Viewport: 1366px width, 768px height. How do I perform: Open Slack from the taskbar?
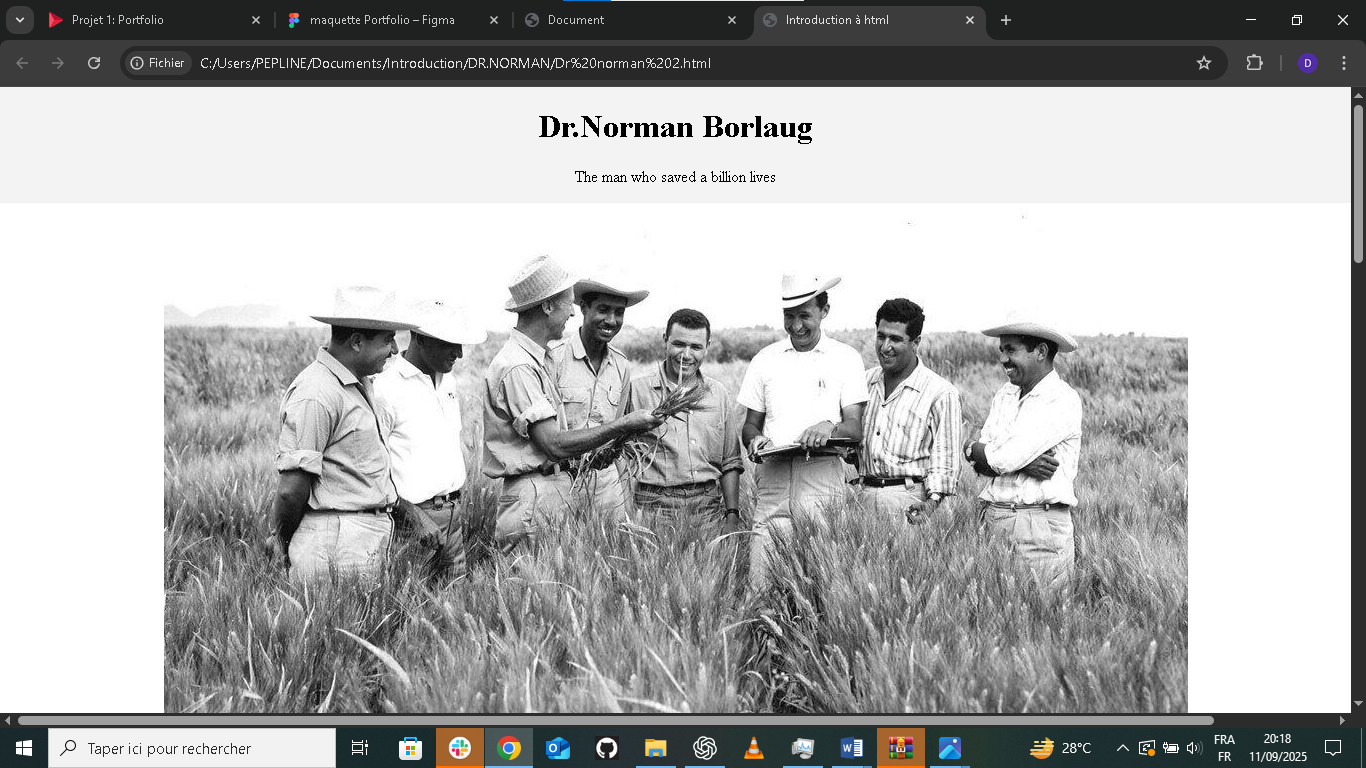tap(460, 748)
